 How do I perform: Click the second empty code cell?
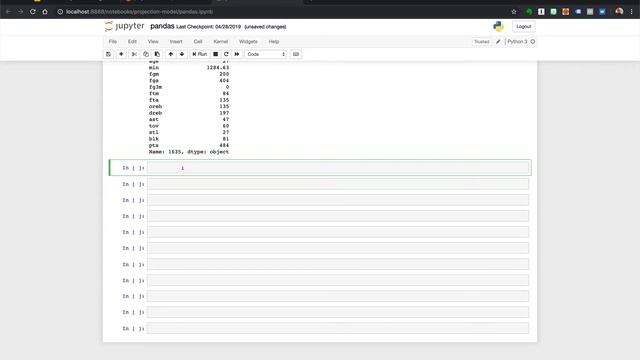(338, 184)
